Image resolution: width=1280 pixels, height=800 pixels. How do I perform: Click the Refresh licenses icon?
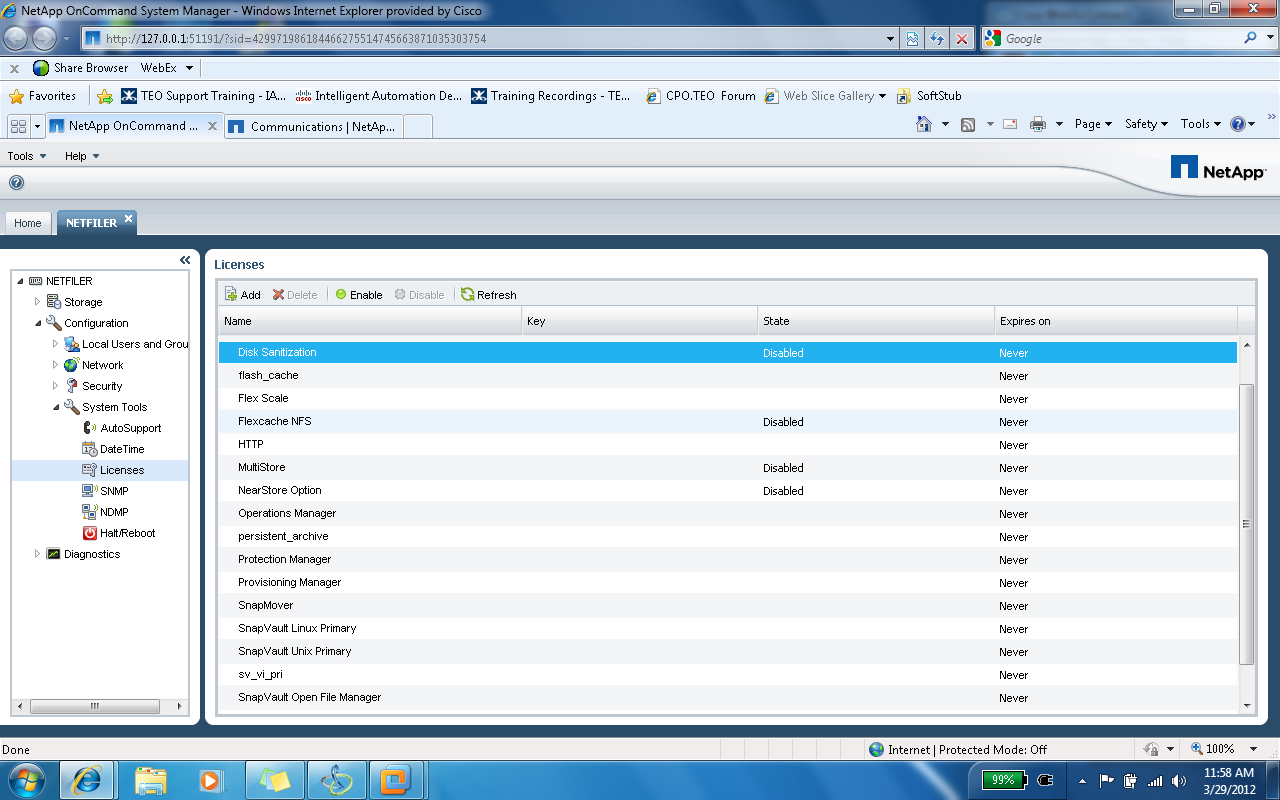pyautogui.click(x=467, y=295)
